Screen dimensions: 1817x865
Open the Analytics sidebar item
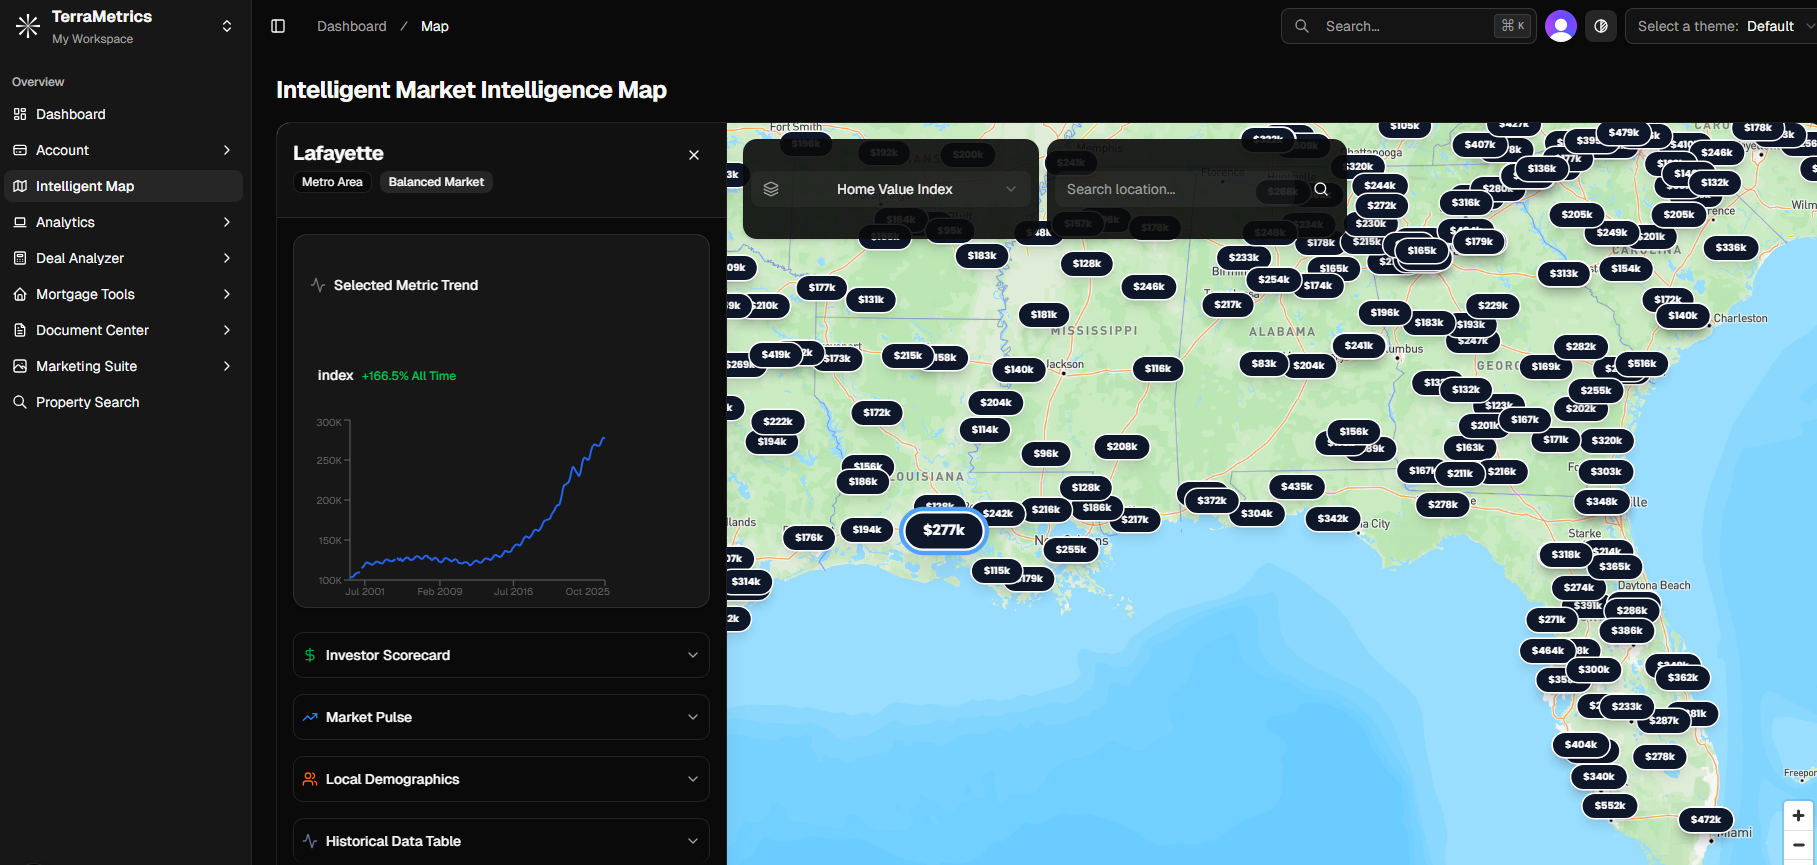pos(124,222)
